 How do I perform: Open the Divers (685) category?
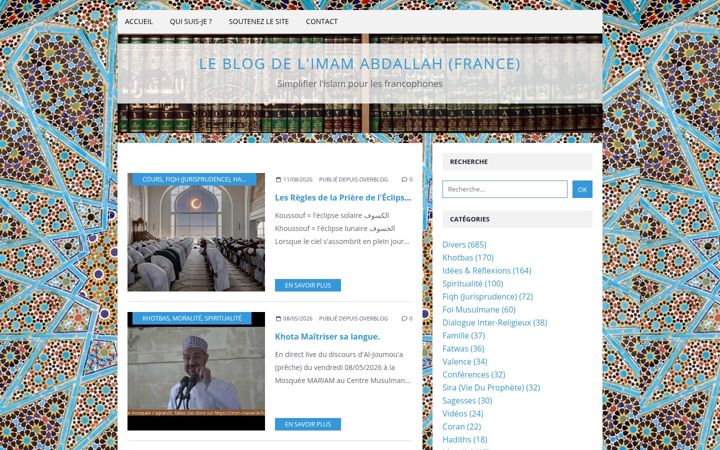coord(464,244)
